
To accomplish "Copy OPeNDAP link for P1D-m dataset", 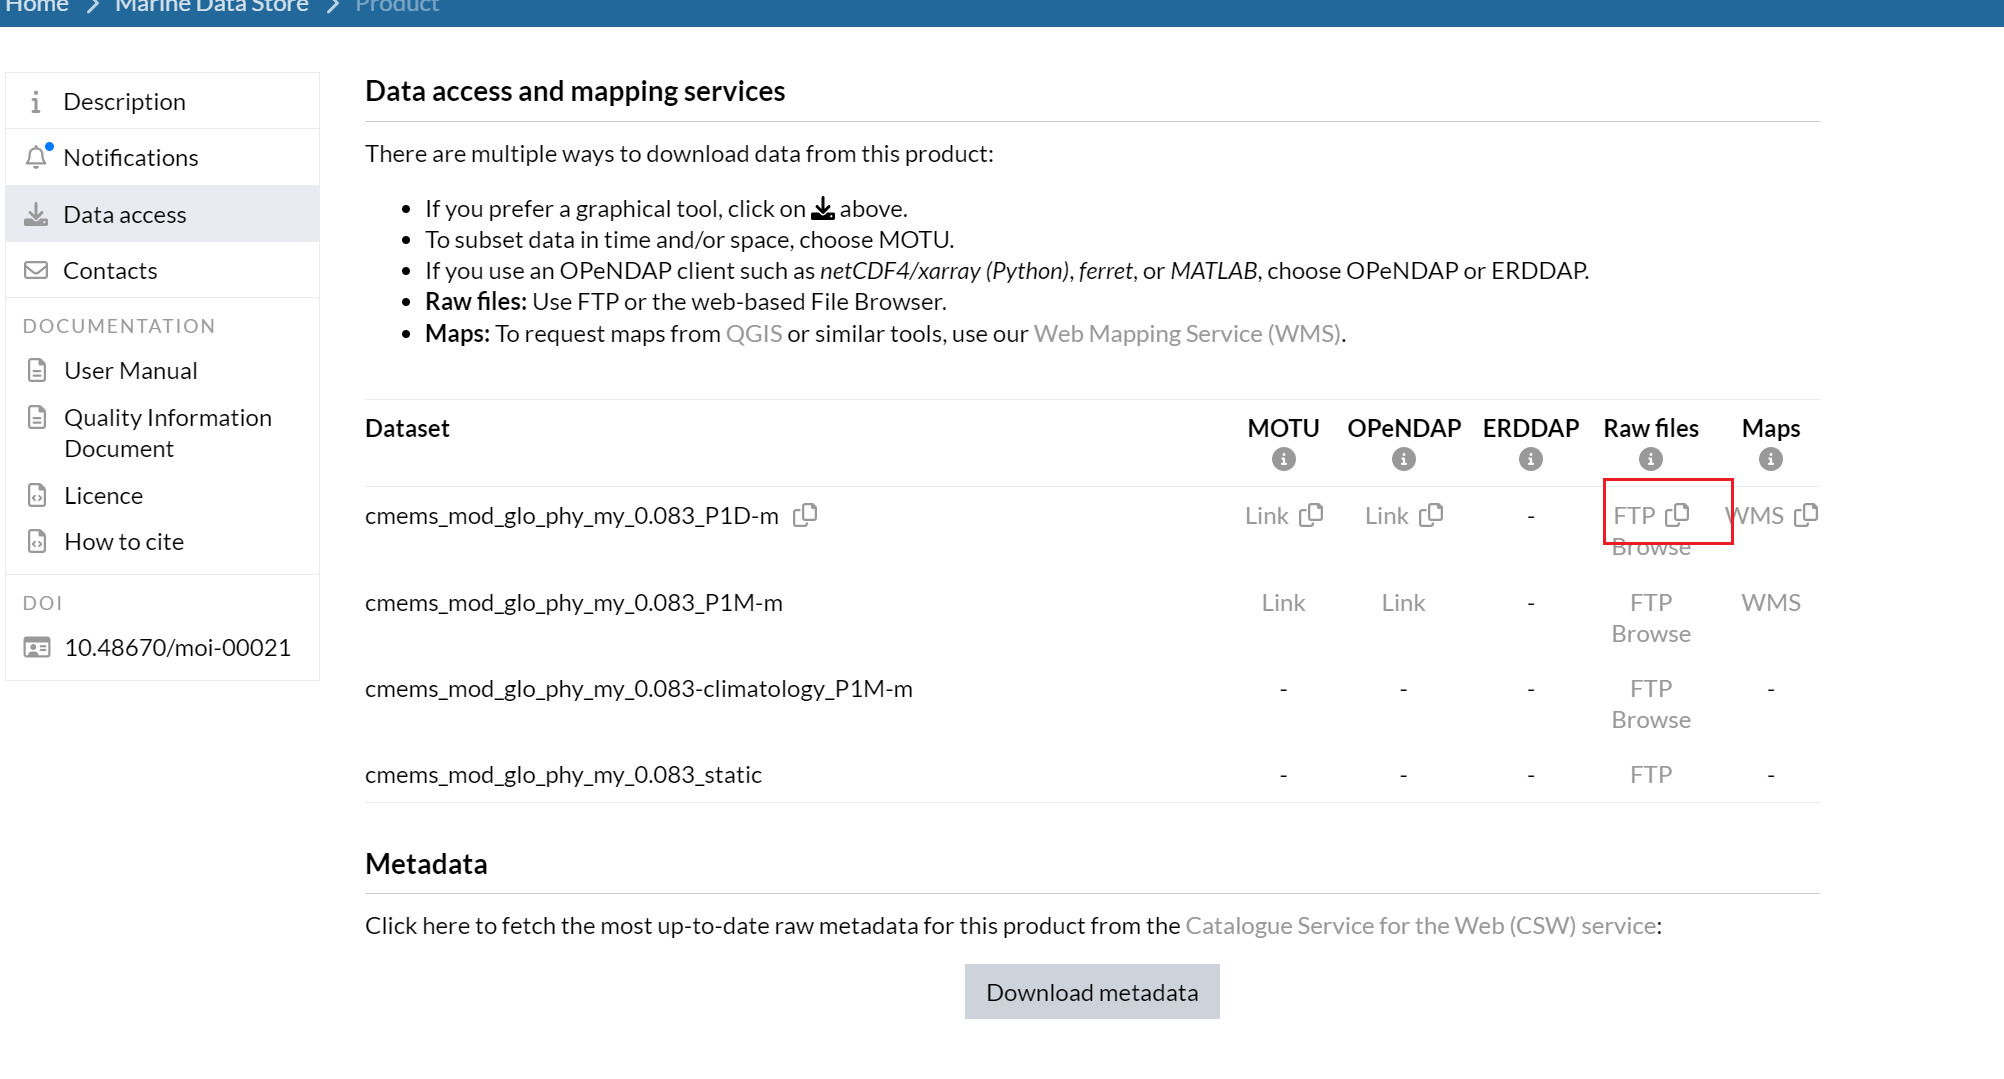I will (1431, 515).
